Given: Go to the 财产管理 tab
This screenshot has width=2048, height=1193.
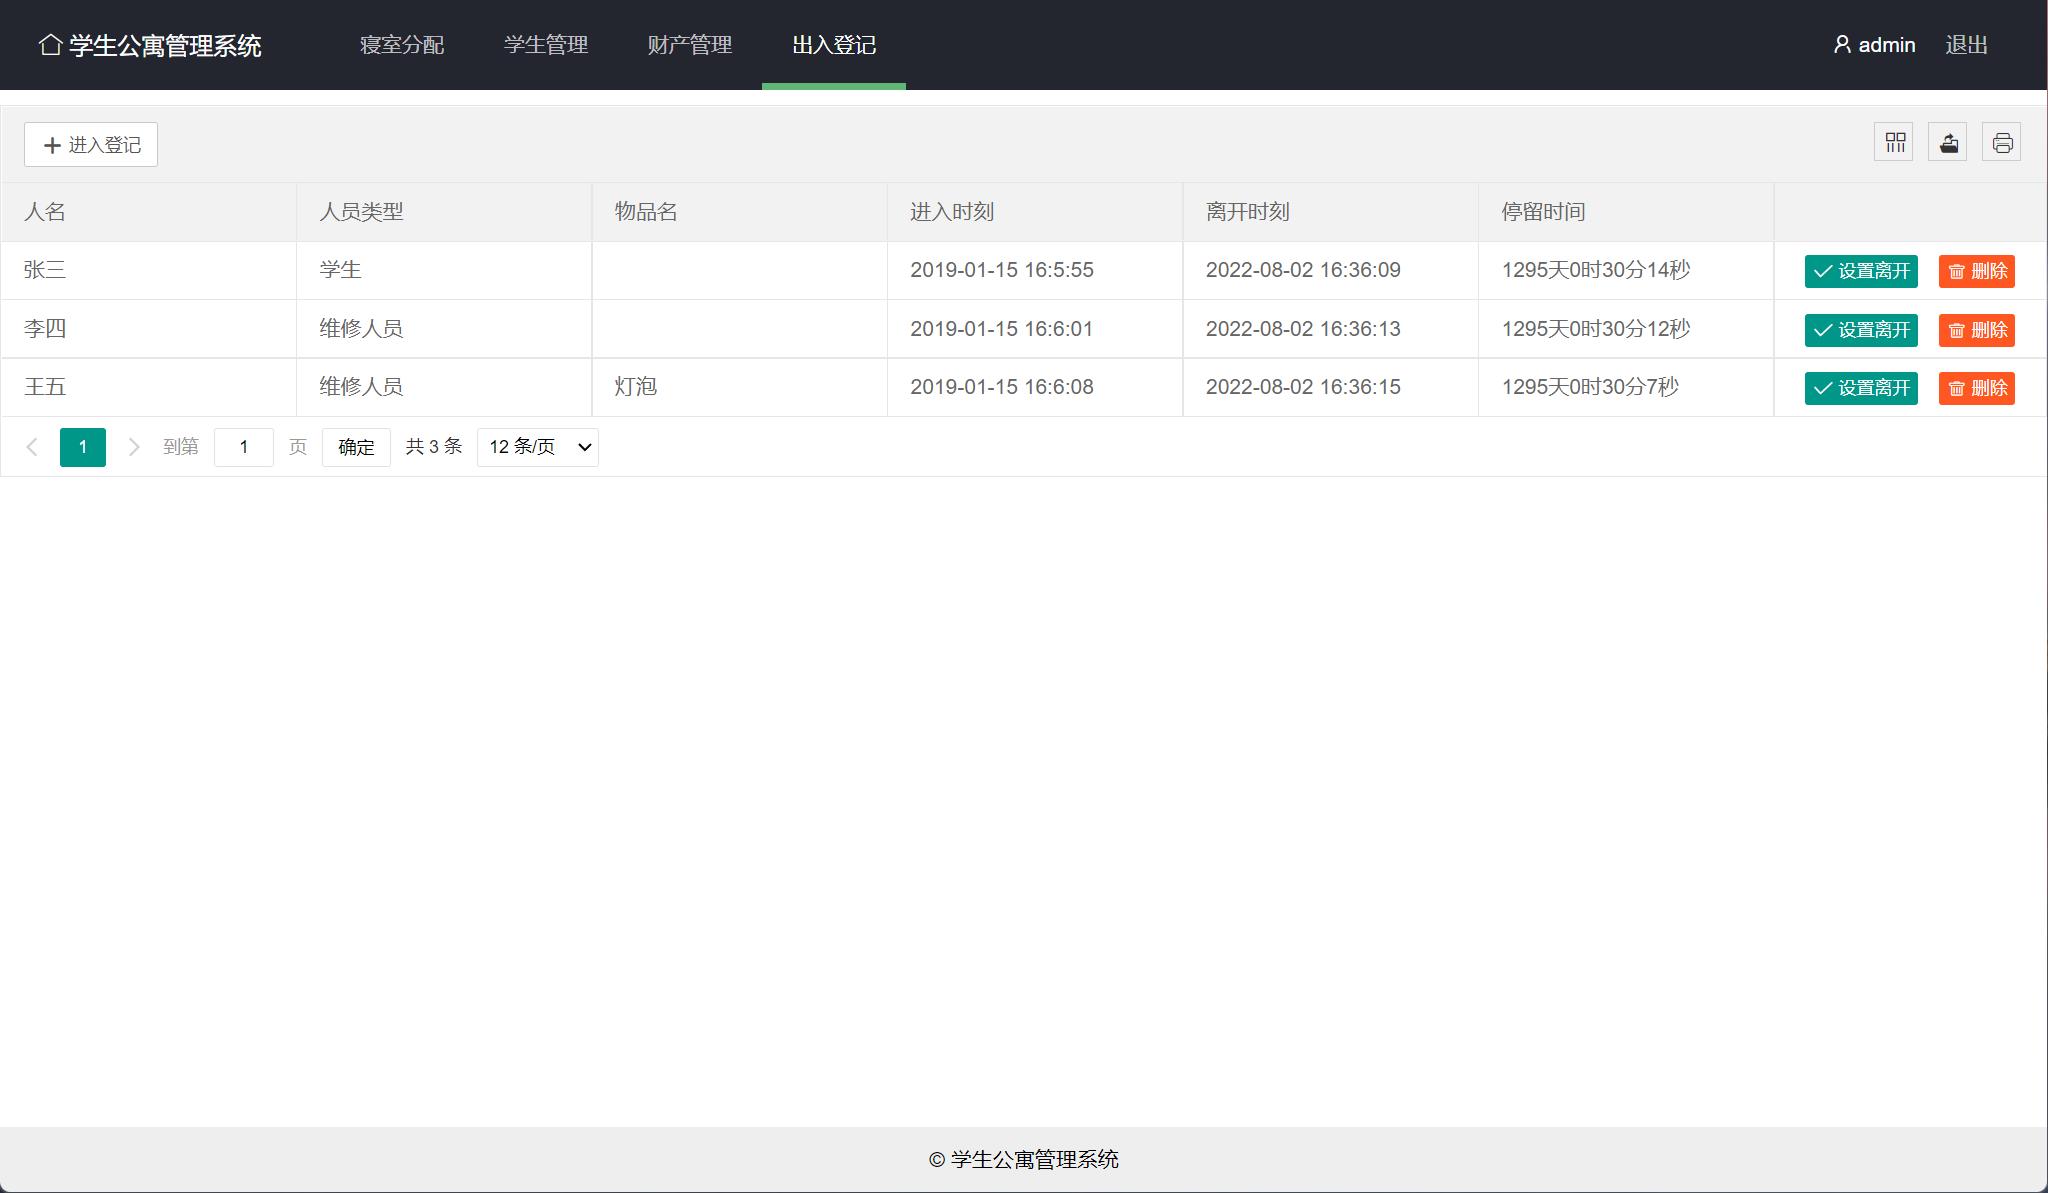Looking at the screenshot, I should pos(690,45).
